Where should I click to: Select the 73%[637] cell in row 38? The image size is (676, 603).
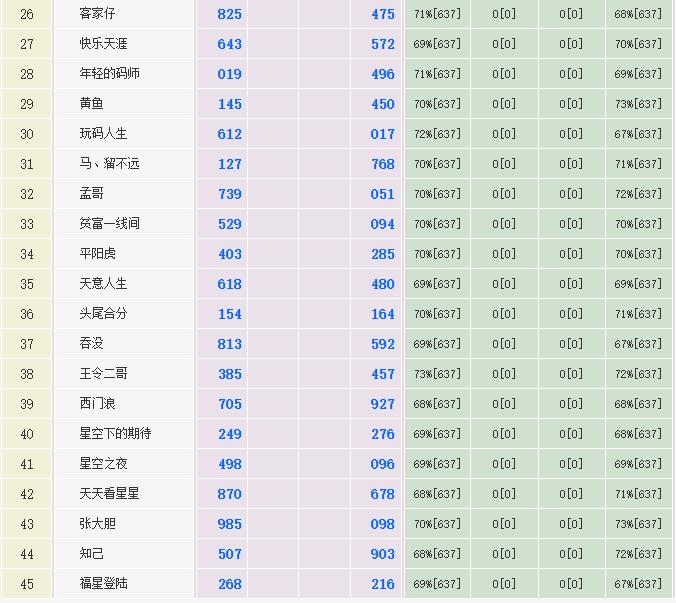pos(437,374)
